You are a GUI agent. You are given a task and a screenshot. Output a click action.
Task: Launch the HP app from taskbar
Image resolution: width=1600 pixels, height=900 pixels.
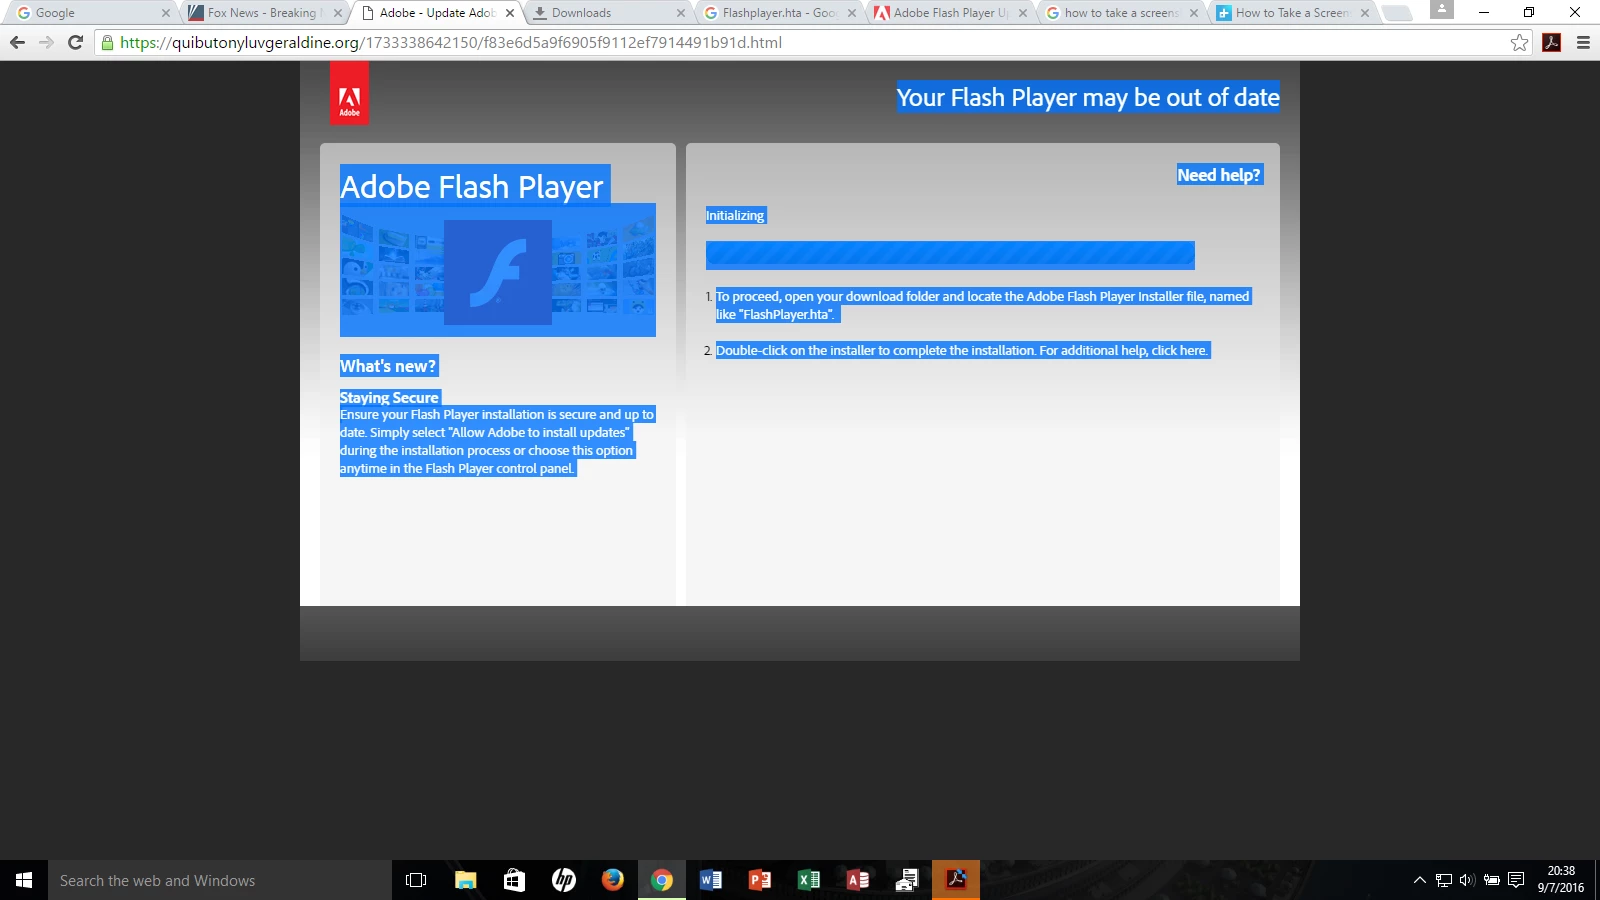[563, 880]
